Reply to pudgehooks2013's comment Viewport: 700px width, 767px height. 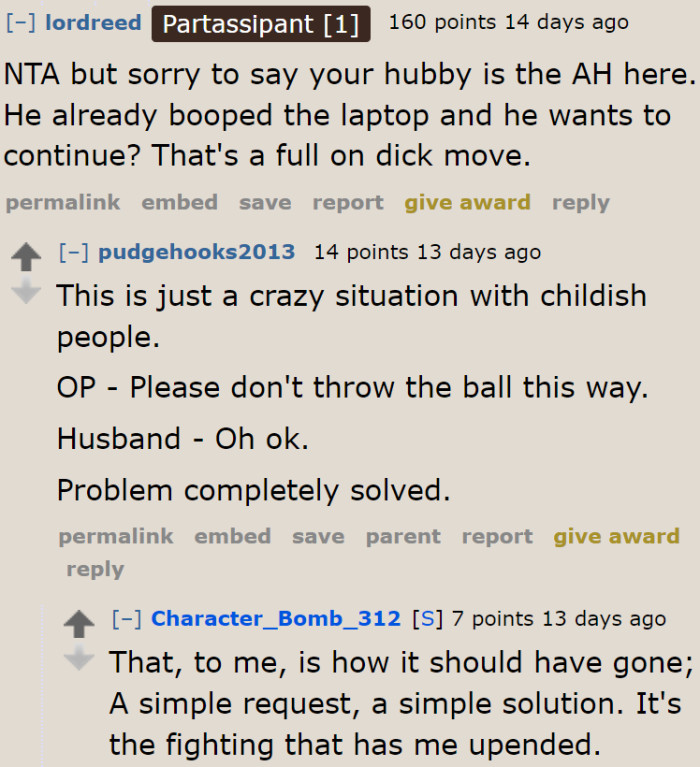[95, 570]
